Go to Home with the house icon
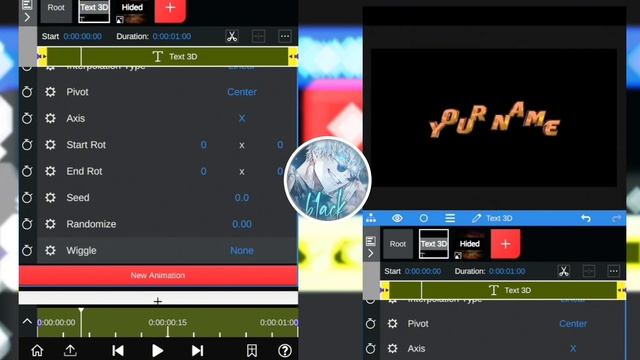 tap(37, 350)
